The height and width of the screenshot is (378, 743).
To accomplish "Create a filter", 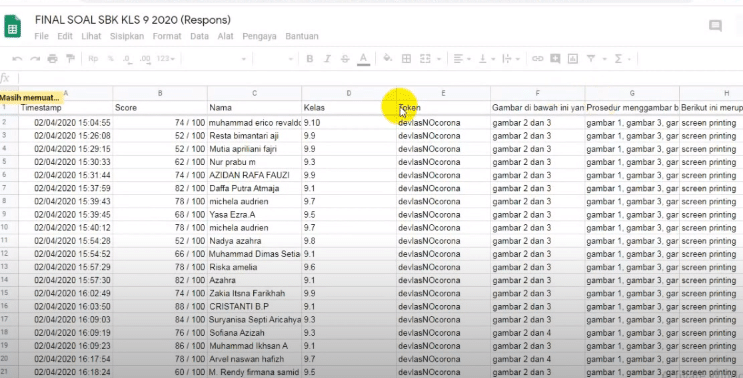I will pyautogui.click(x=591, y=59).
